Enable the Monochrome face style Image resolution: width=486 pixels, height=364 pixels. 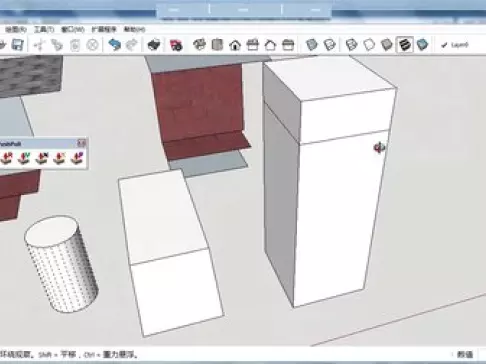(x=422, y=44)
